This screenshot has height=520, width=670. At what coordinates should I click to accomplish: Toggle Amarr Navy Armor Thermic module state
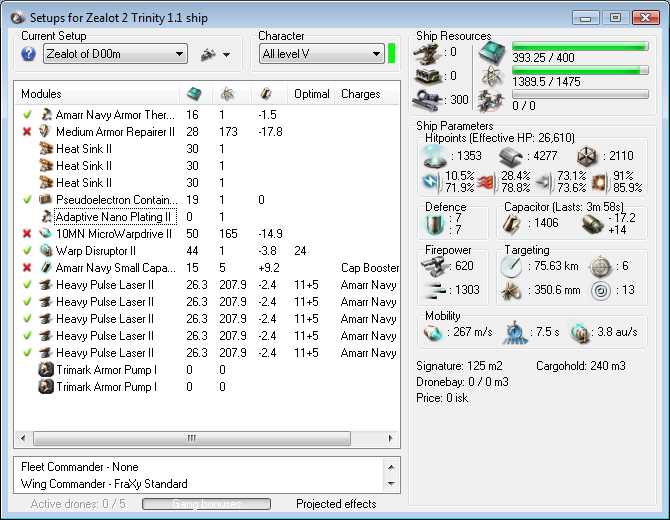pos(27,115)
